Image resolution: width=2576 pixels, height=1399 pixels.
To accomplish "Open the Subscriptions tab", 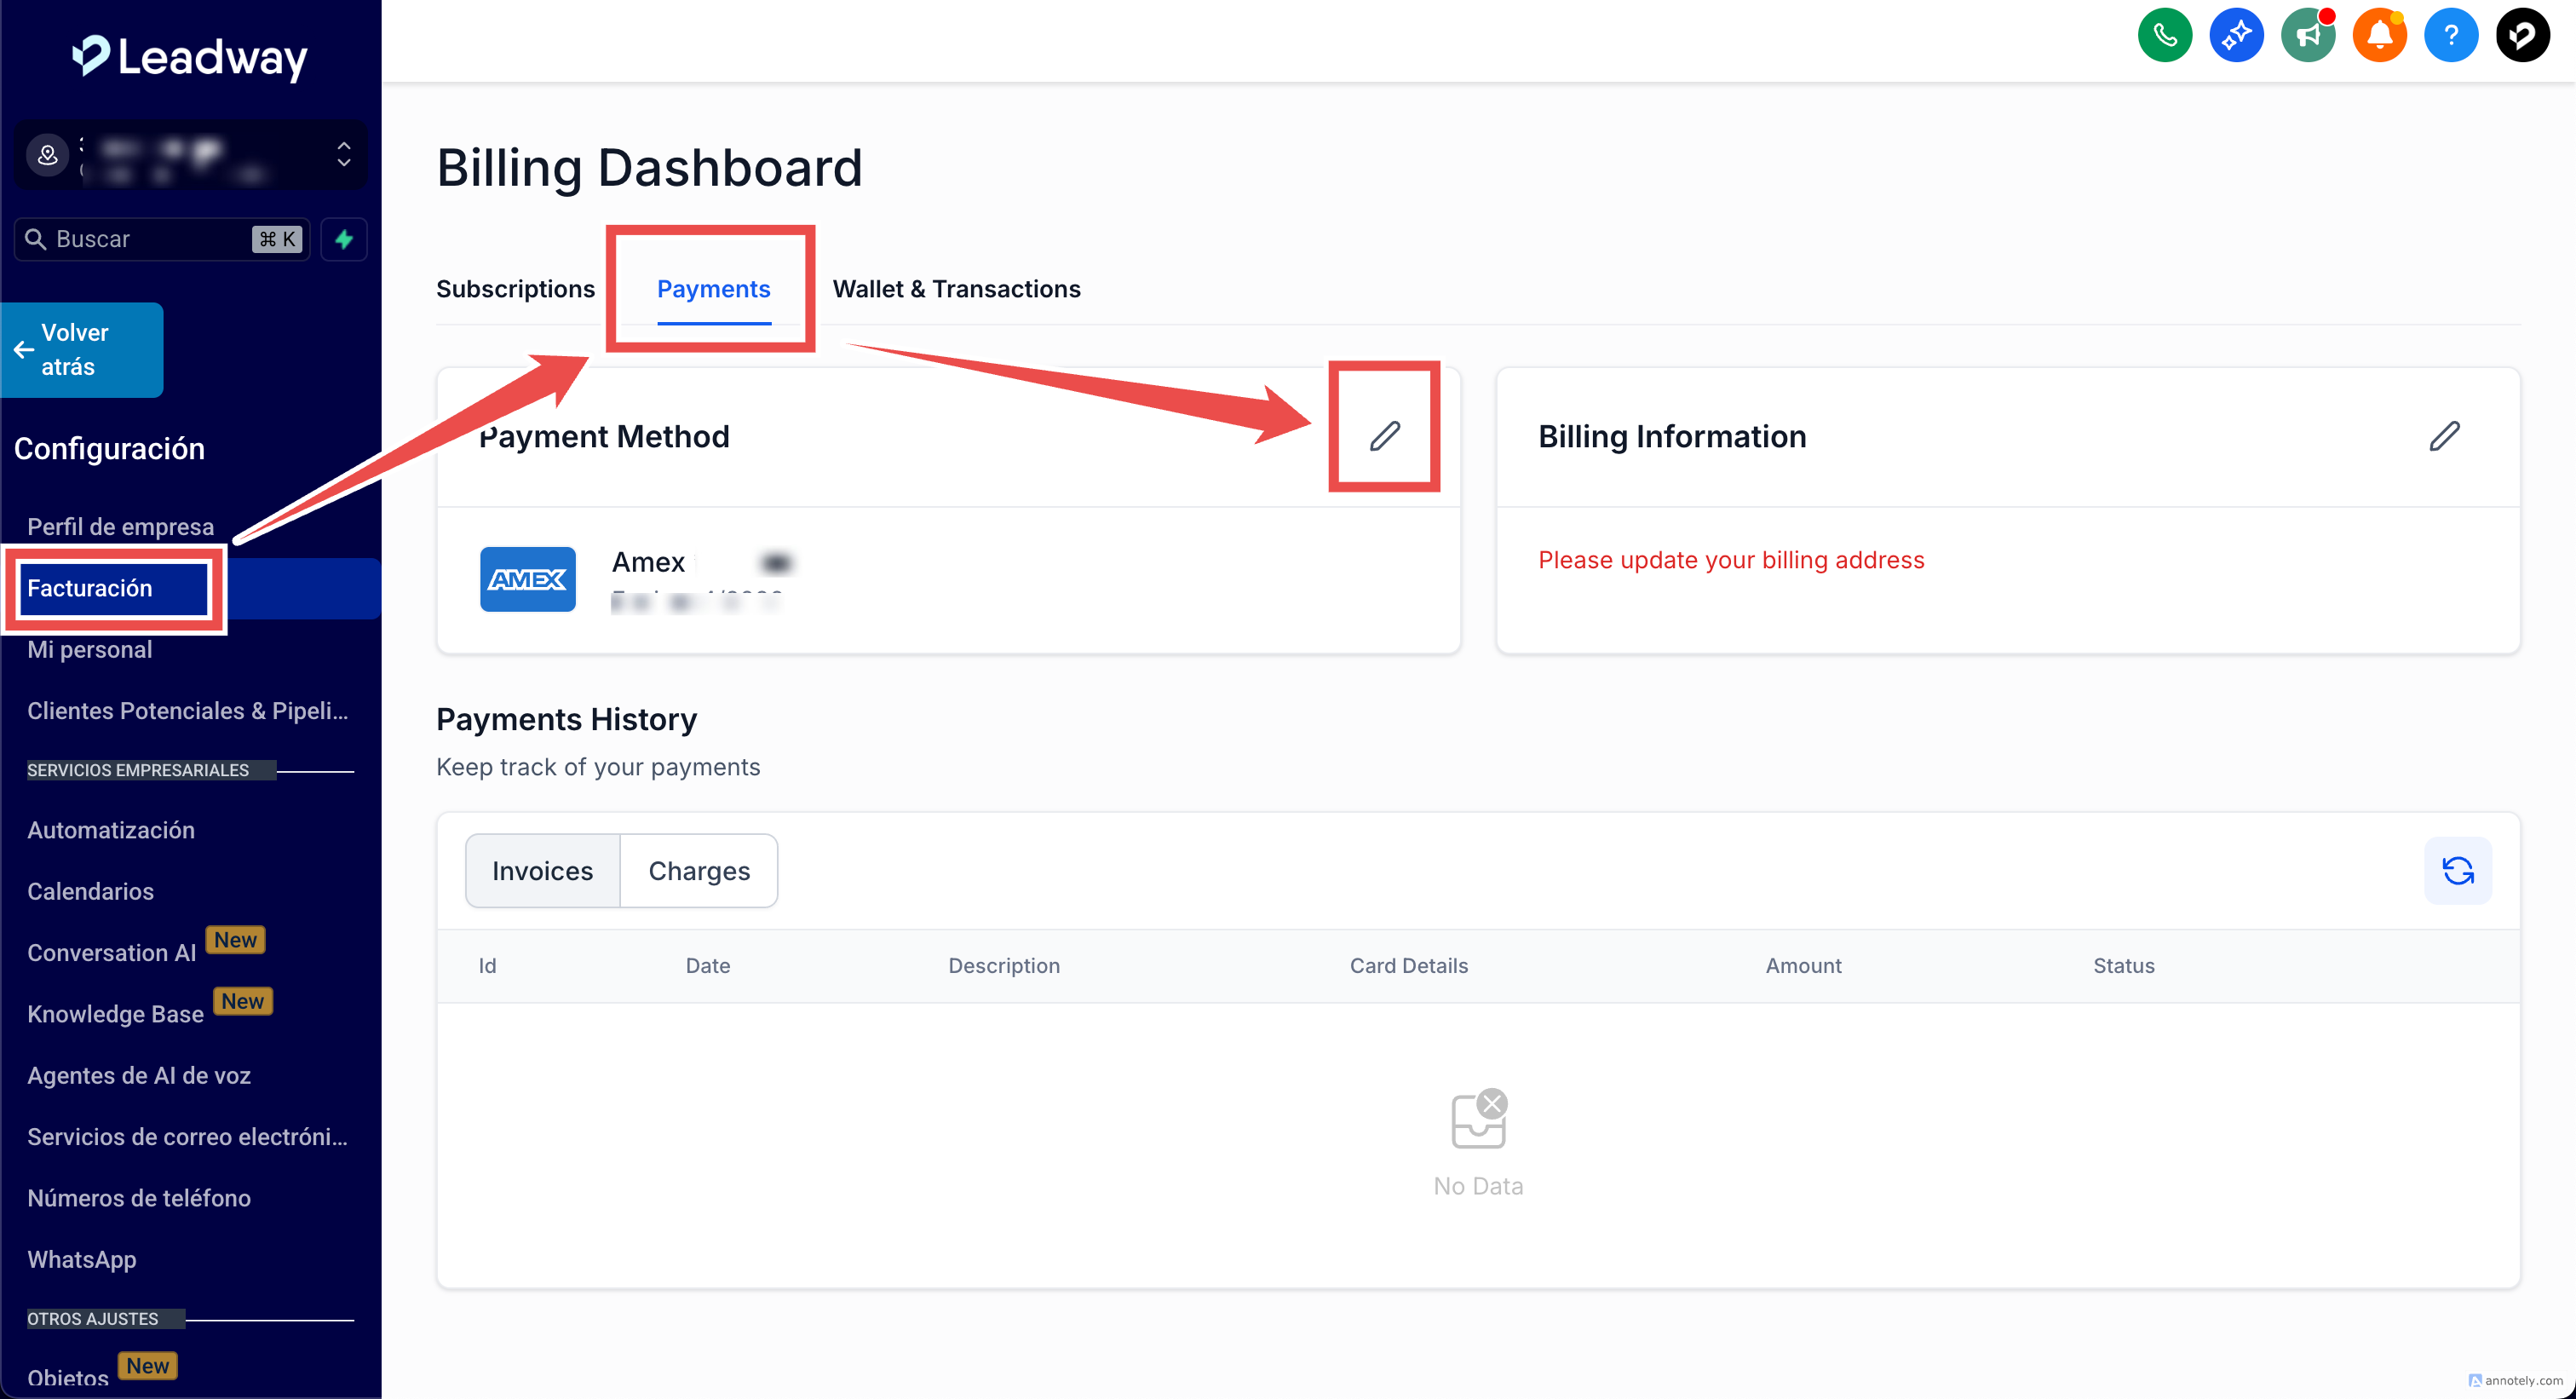I will pos(515,289).
